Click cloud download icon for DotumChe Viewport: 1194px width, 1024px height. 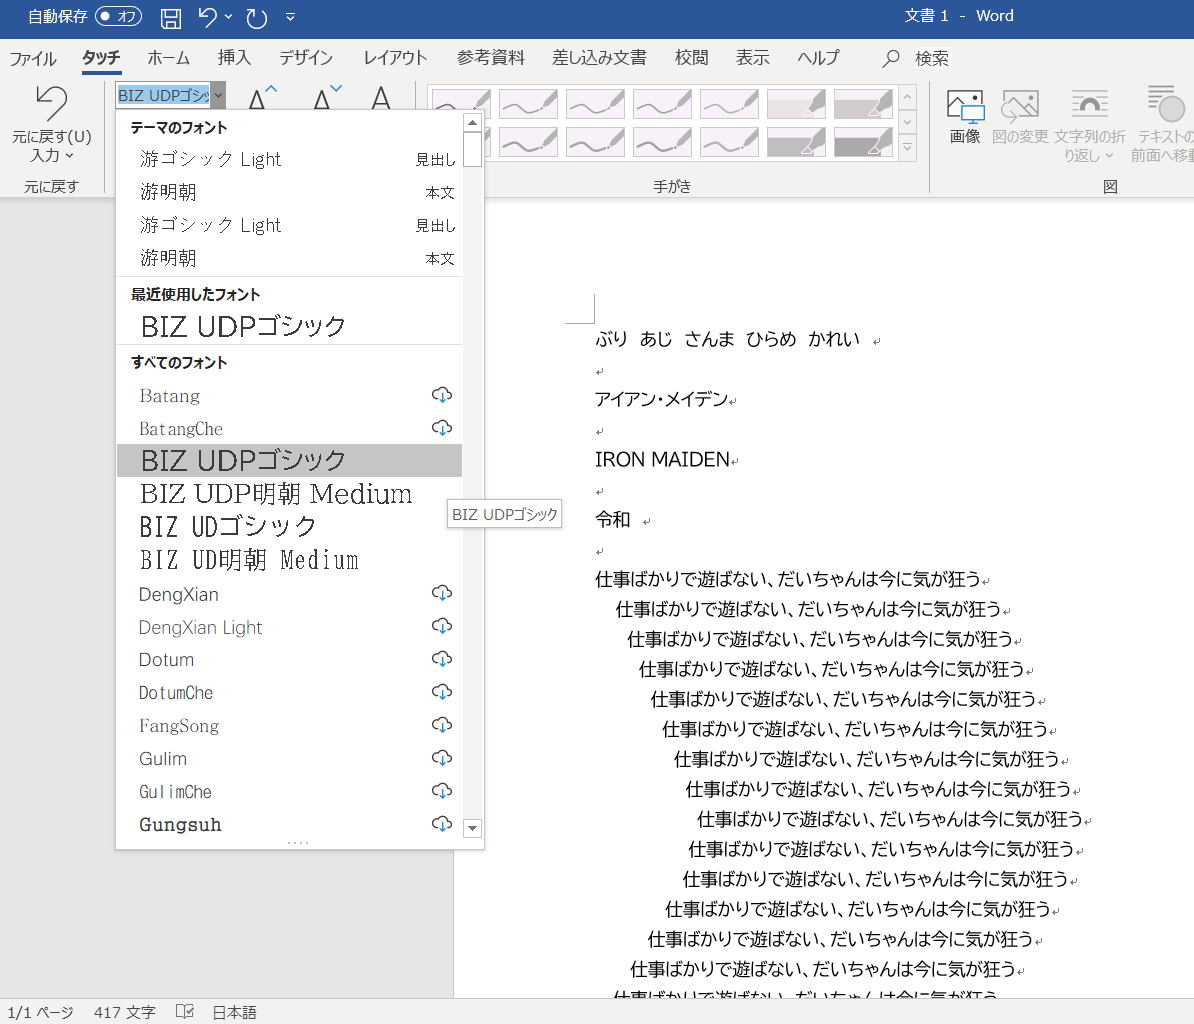click(x=442, y=692)
